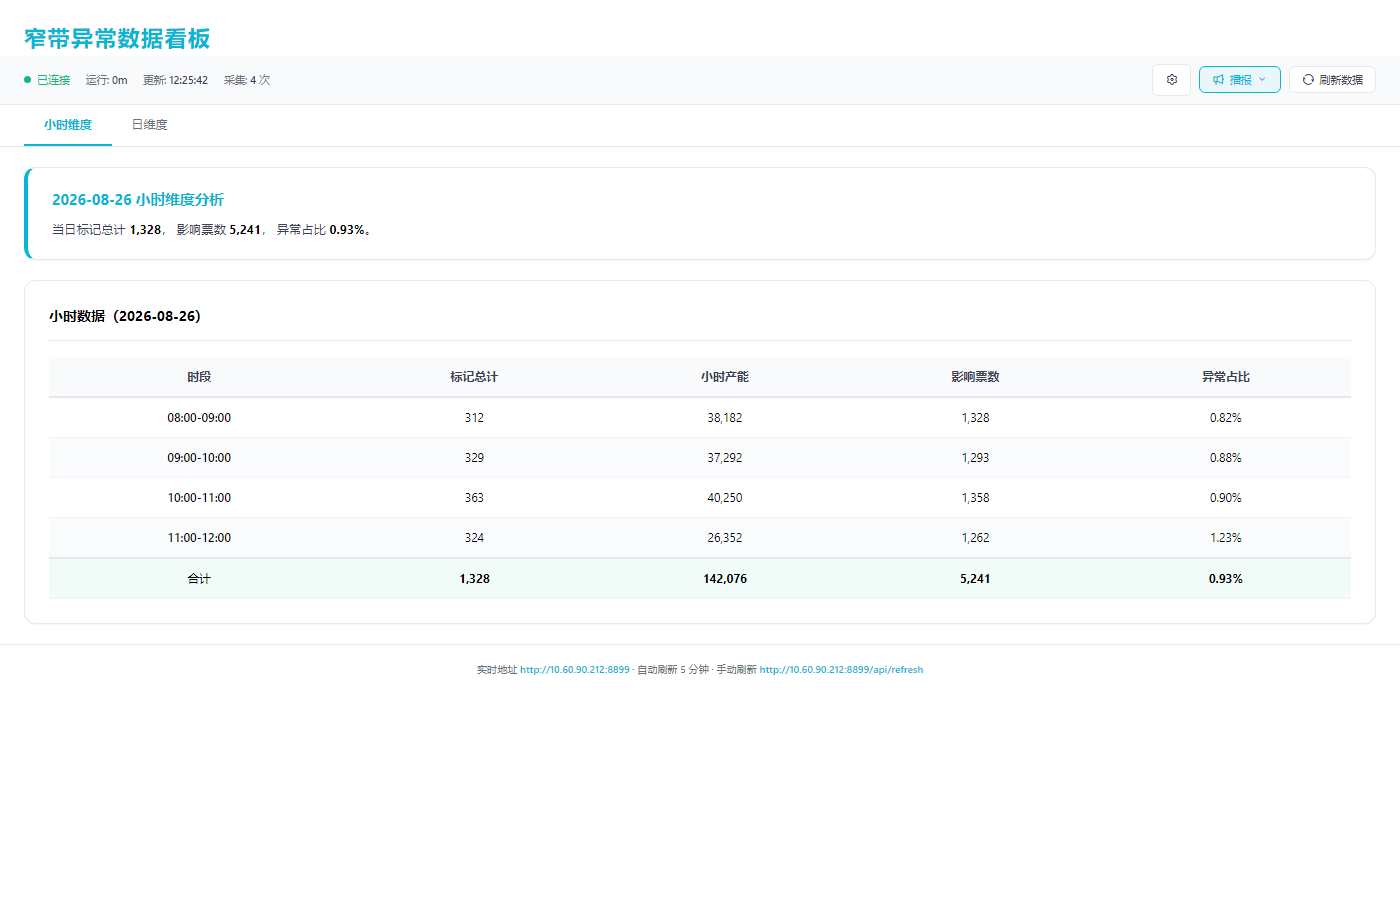
Task: Select the 11:00-12:00 time slot cell
Action: (199, 538)
